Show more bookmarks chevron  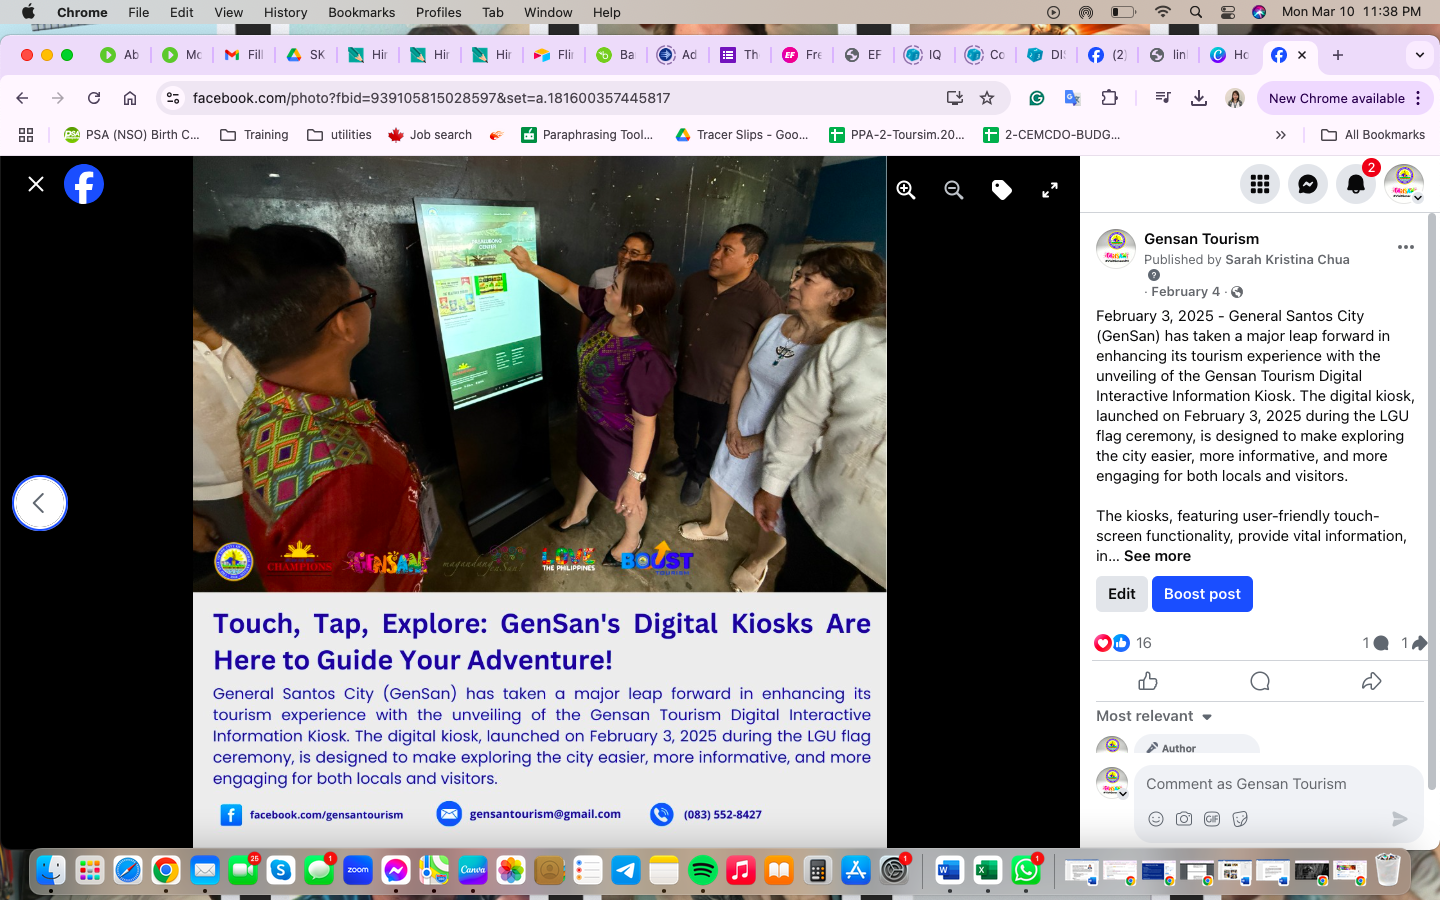[x=1281, y=135]
